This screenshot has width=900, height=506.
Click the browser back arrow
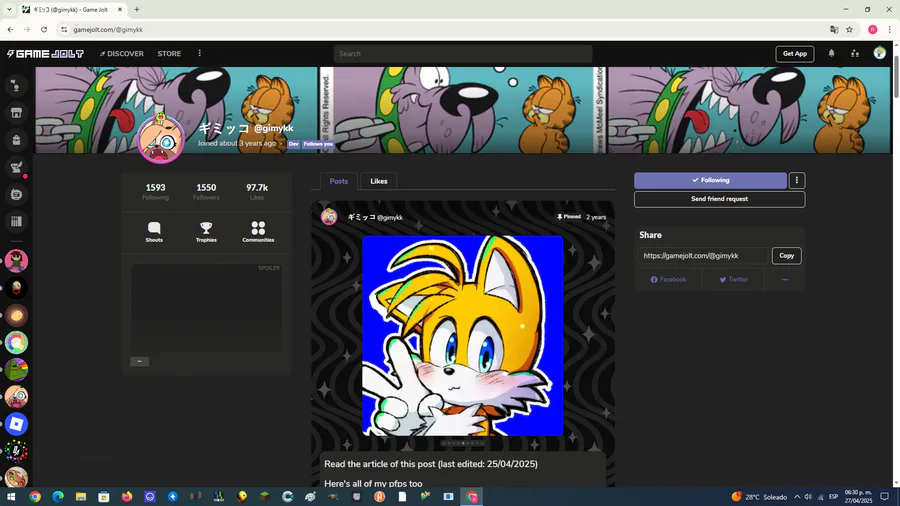[10, 29]
